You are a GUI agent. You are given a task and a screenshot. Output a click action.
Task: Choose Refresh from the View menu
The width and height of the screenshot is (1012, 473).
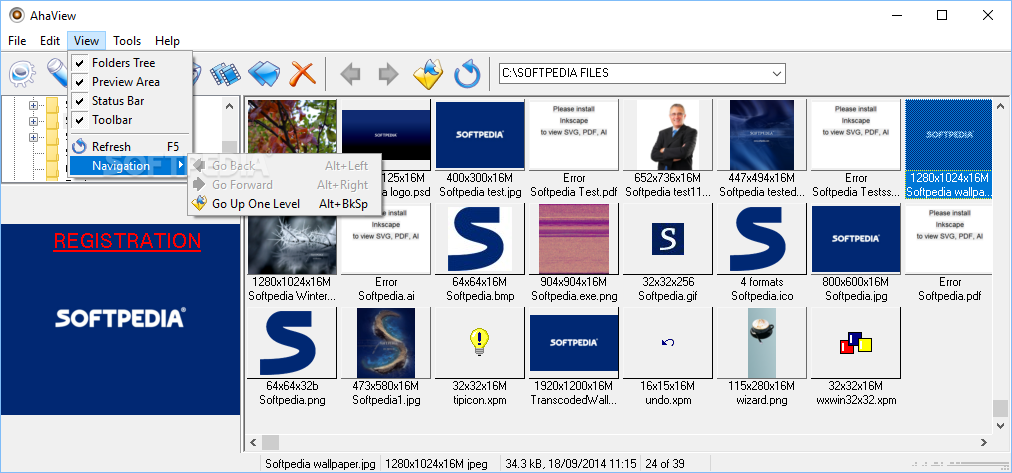point(130,146)
